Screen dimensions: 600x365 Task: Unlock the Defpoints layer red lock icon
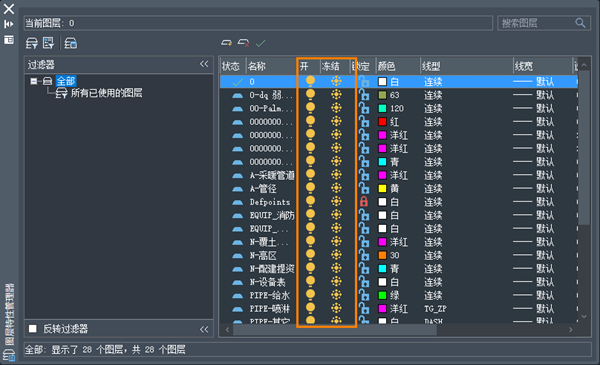tap(364, 201)
